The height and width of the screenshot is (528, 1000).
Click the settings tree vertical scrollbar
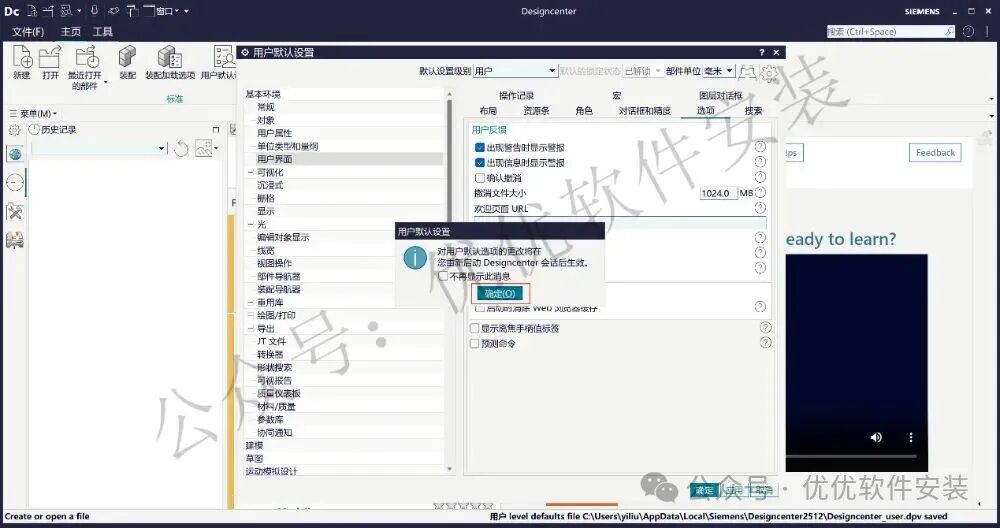450,281
